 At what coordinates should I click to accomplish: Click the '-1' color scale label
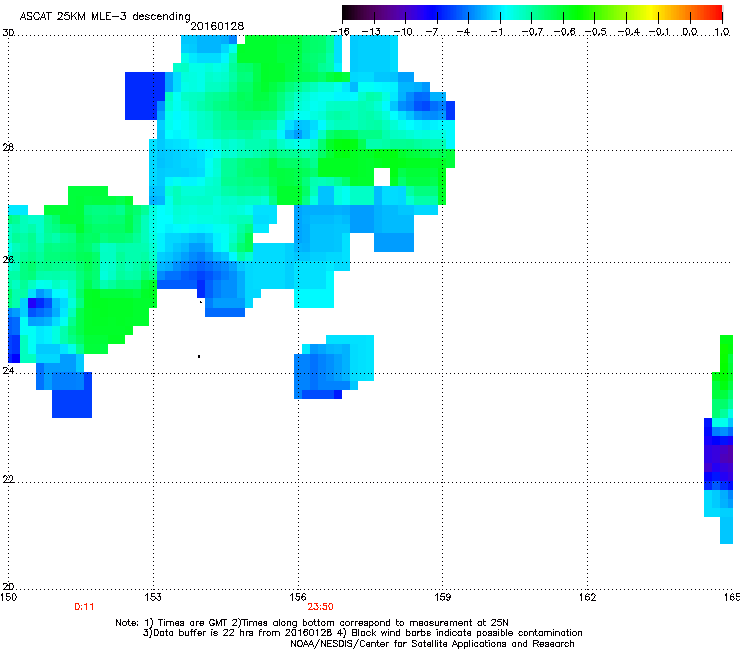[x=496, y=32]
